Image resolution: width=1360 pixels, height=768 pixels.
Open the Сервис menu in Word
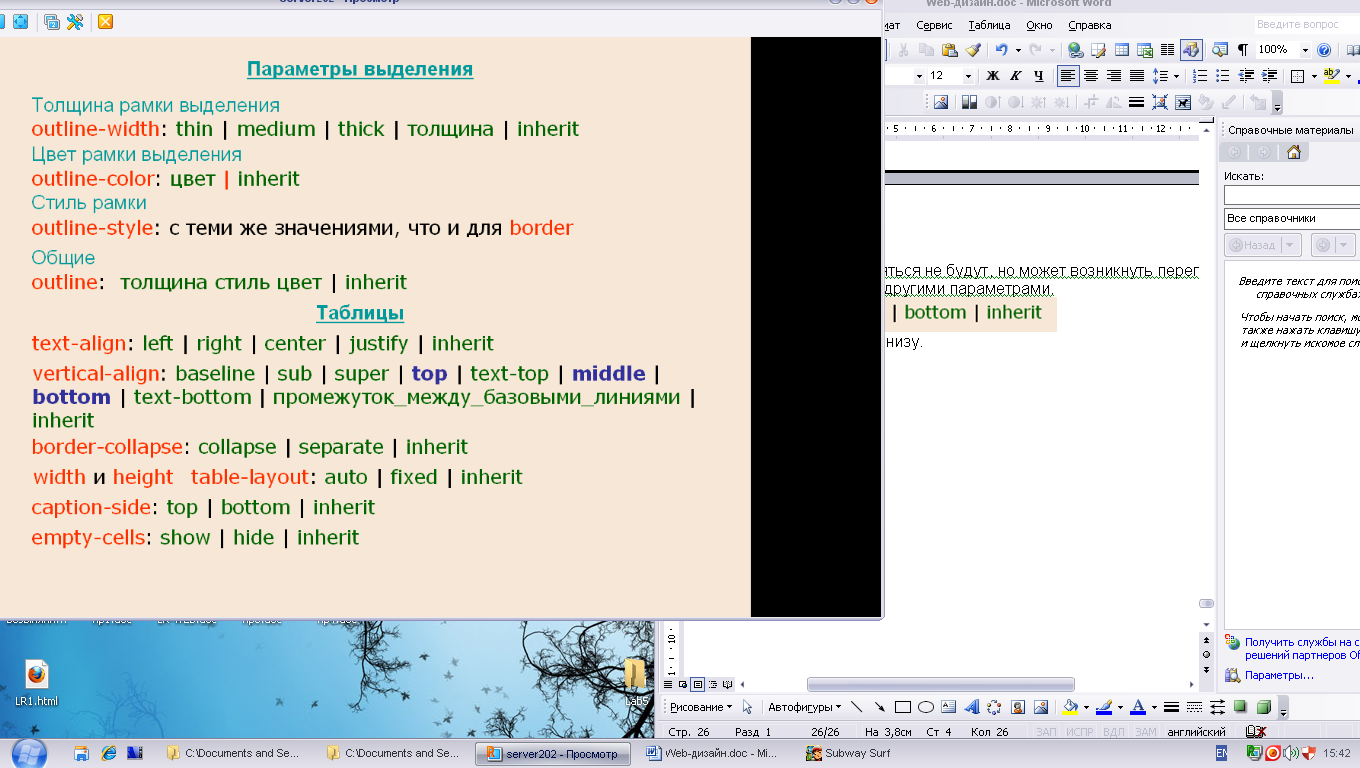pyautogui.click(x=934, y=25)
